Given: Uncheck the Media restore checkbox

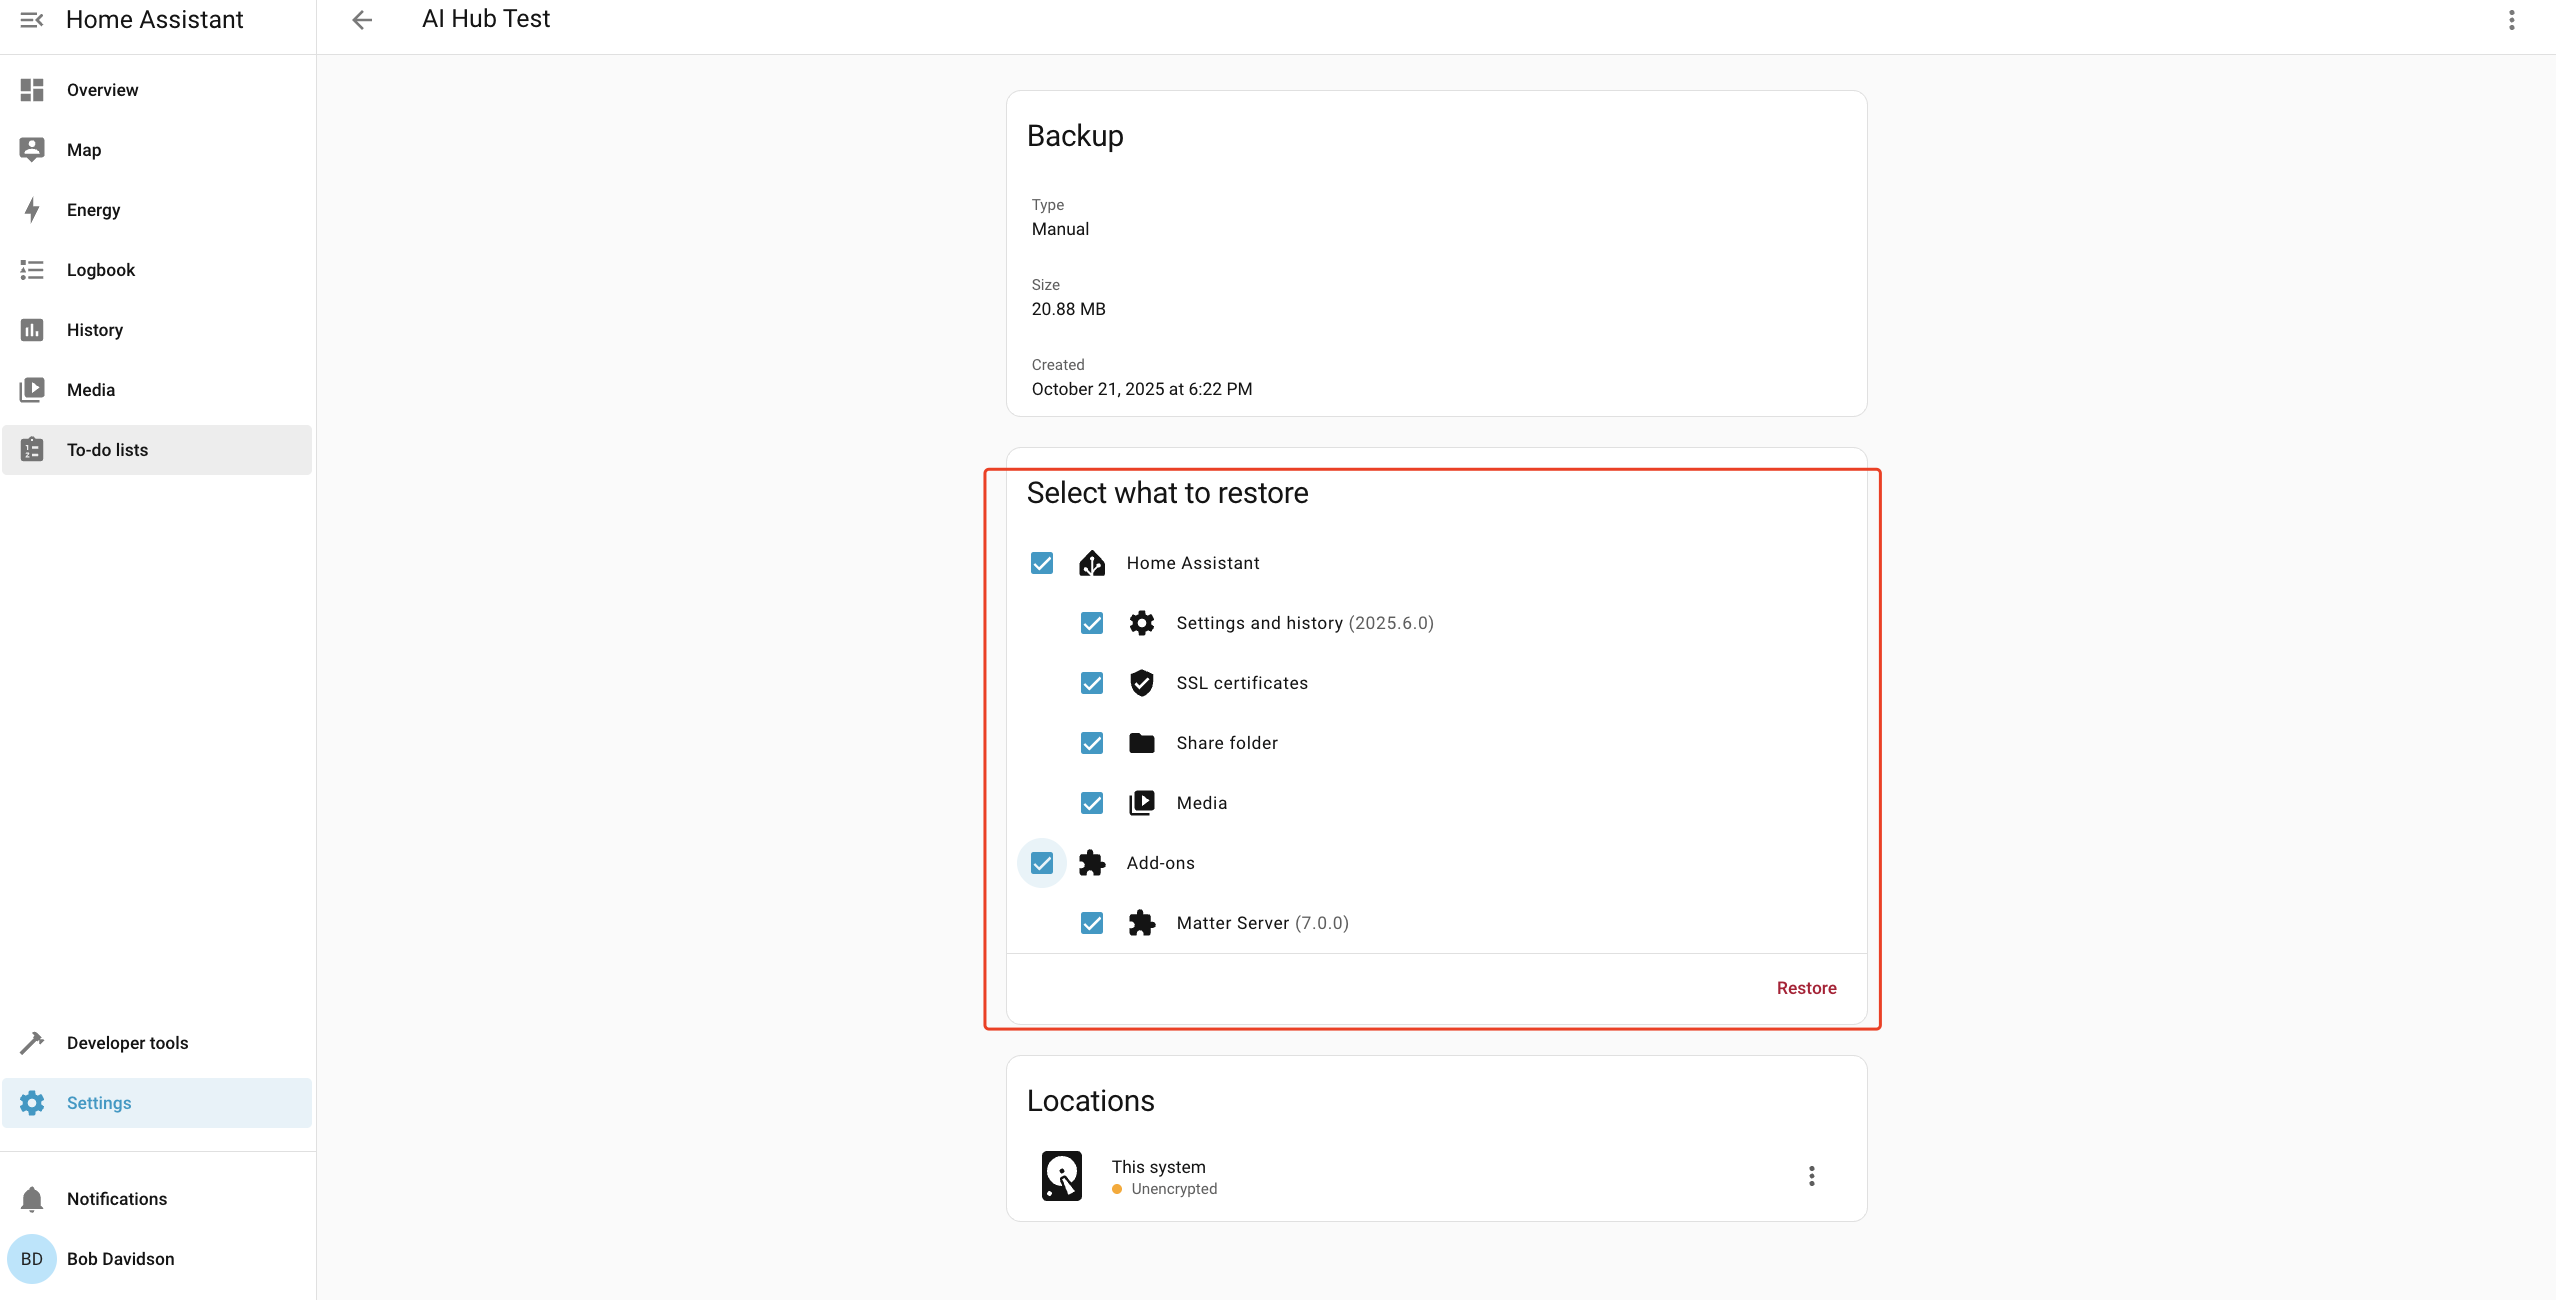Looking at the screenshot, I should [x=1092, y=803].
